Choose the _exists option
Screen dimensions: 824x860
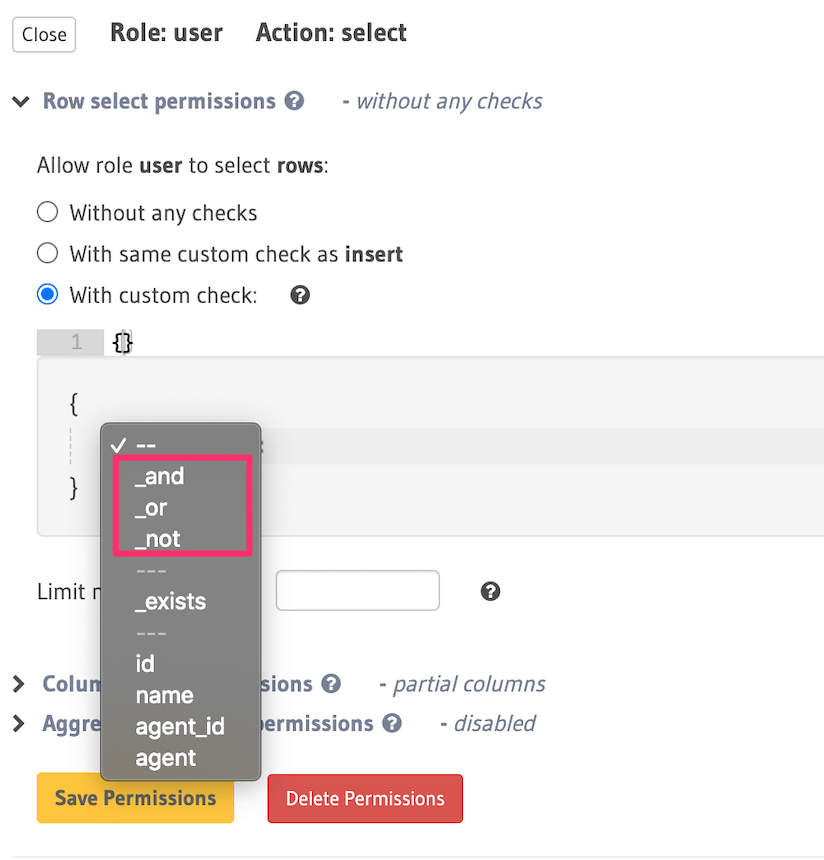click(x=170, y=602)
